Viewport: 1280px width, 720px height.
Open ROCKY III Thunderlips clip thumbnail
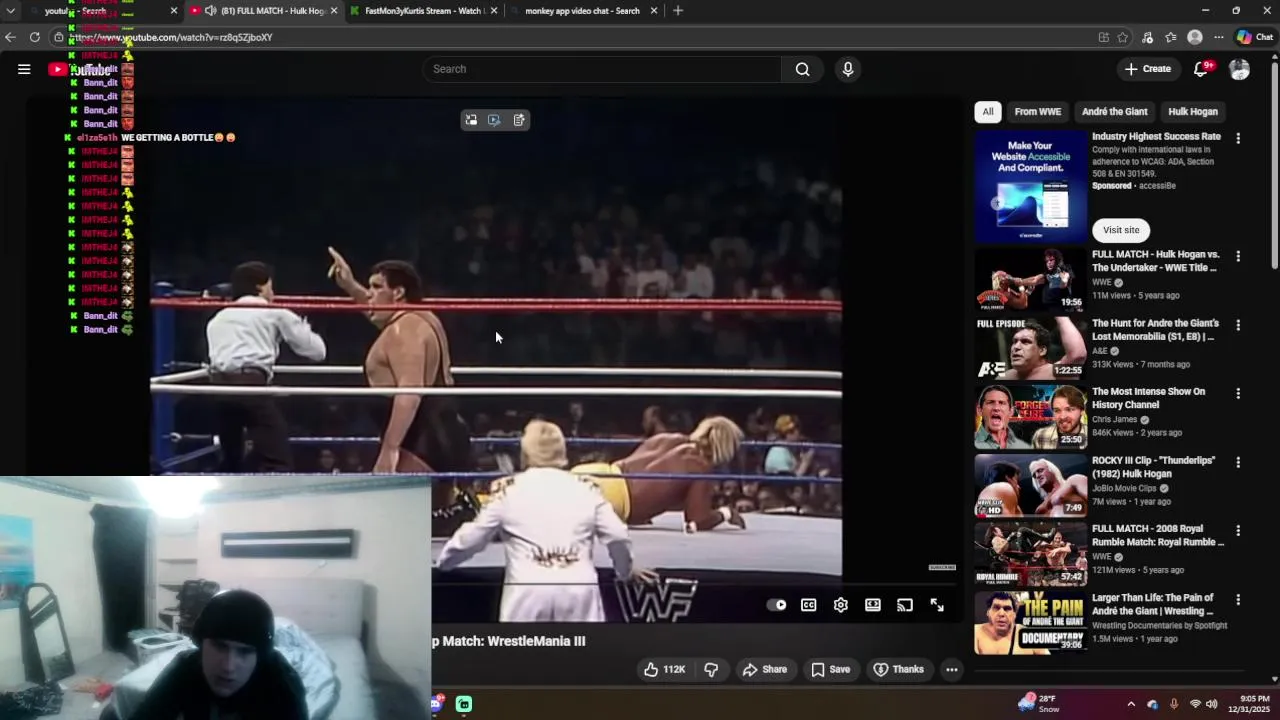point(1031,485)
